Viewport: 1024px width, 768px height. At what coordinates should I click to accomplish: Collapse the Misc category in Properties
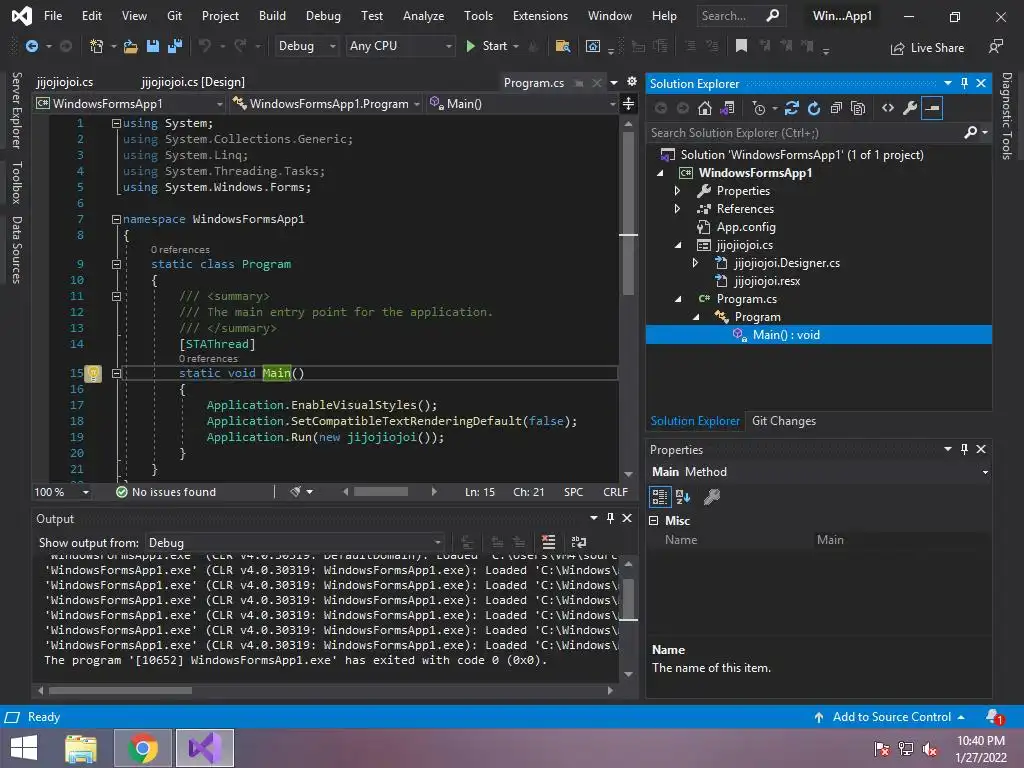tap(654, 520)
